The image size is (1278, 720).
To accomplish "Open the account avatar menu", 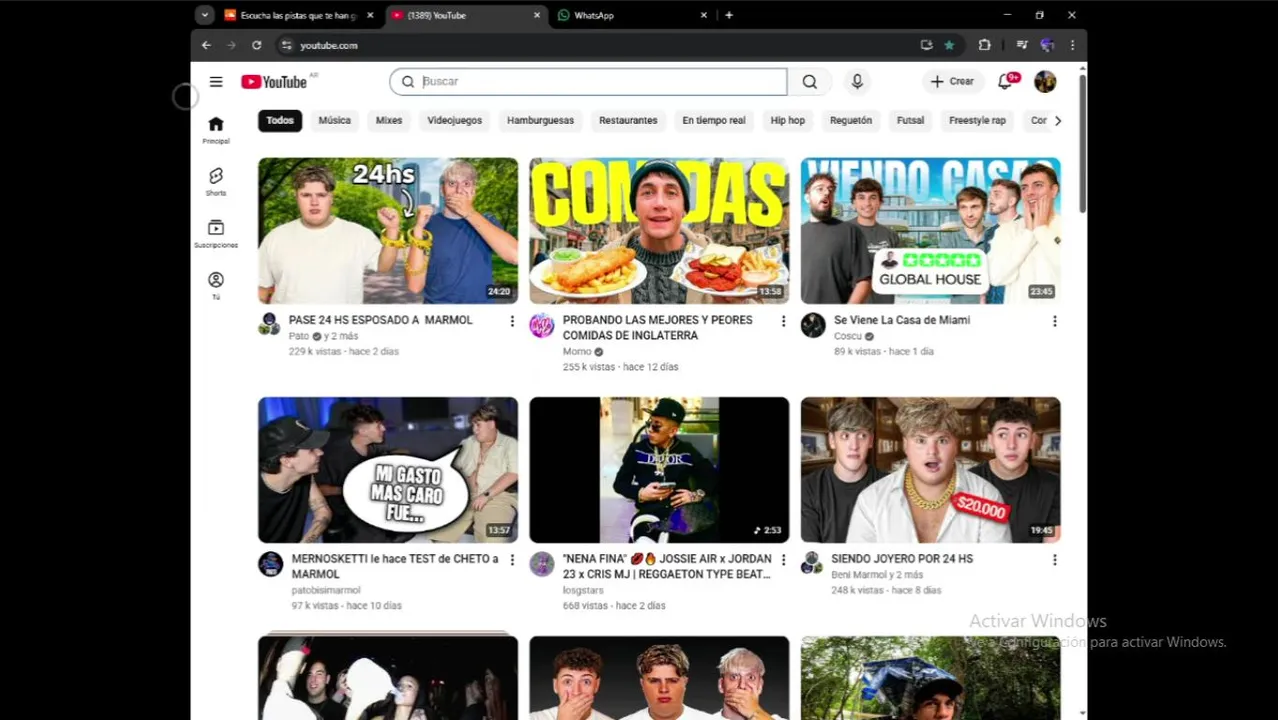I will click(1045, 82).
